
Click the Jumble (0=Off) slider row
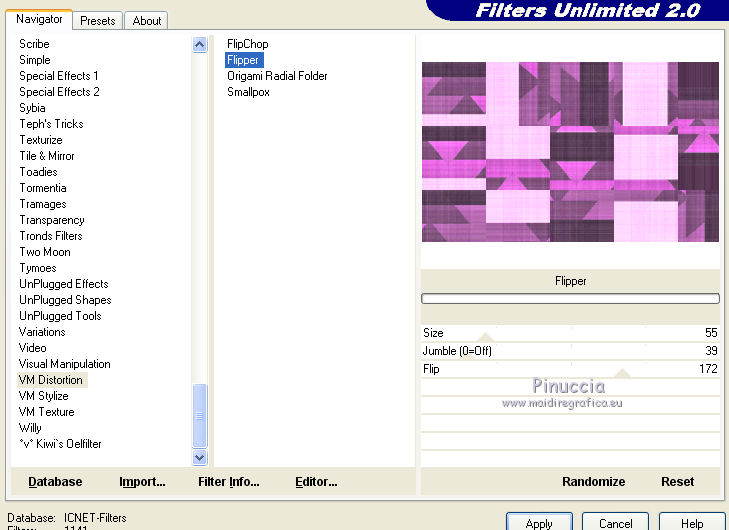tap(570, 351)
